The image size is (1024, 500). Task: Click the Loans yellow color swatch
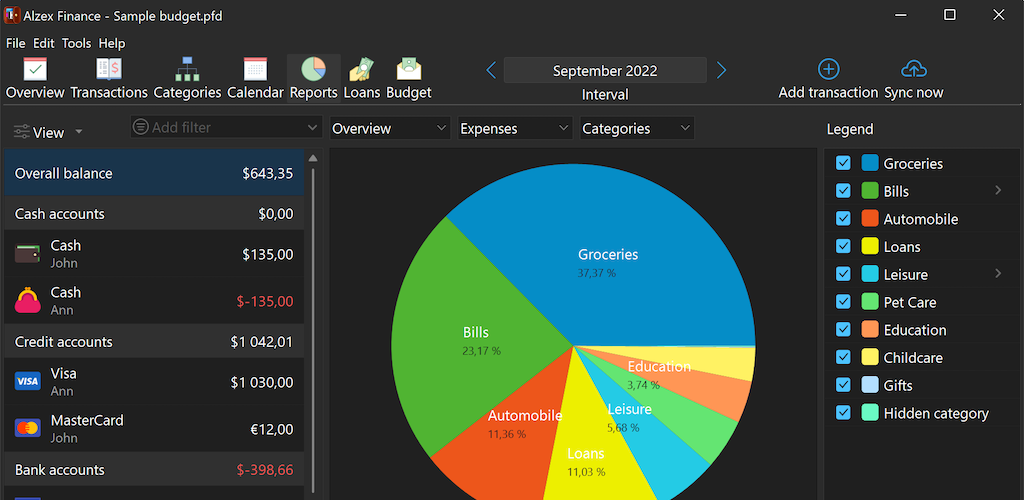(869, 247)
